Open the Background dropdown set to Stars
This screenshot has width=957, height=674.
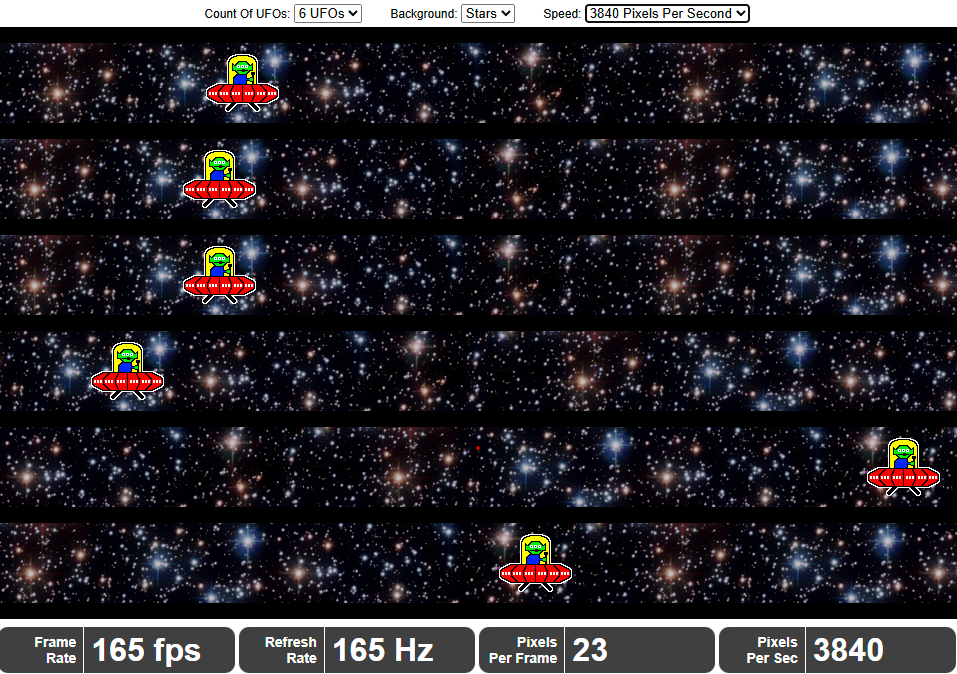point(488,13)
